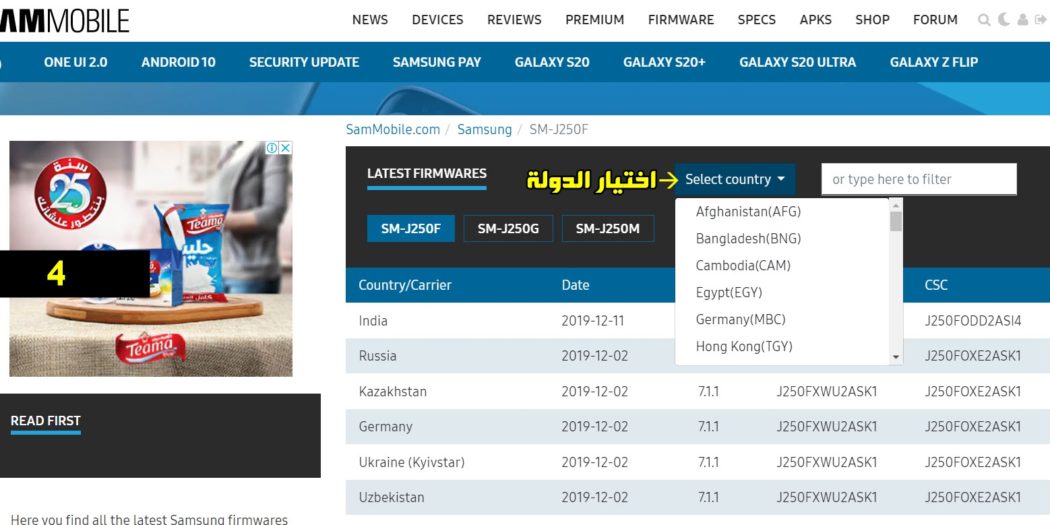Click India's date 2019-12-11

click(593, 321)
